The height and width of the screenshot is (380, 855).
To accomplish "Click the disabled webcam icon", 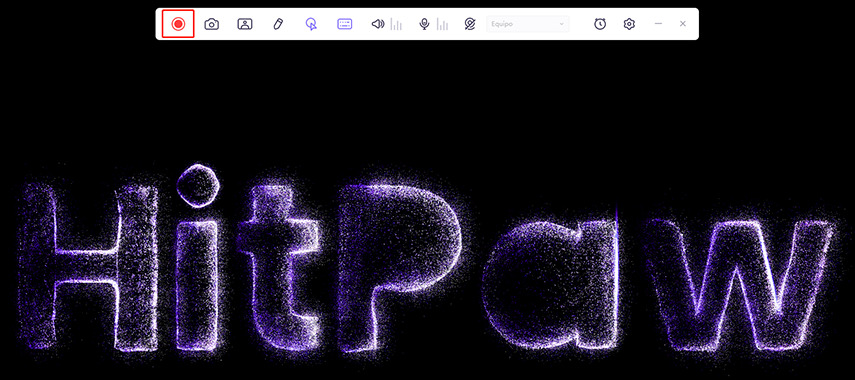I will click(470, 24).
